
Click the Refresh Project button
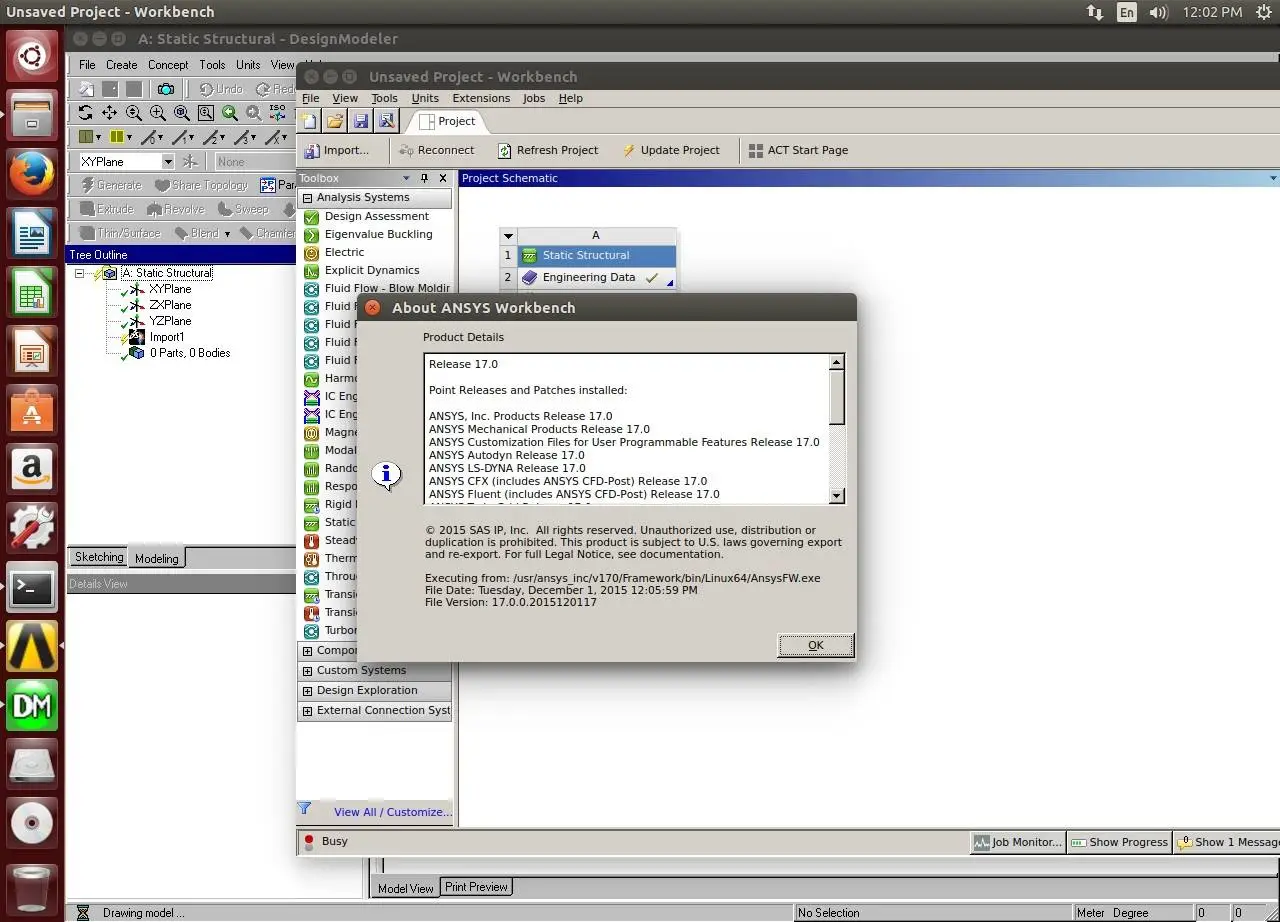547,150
